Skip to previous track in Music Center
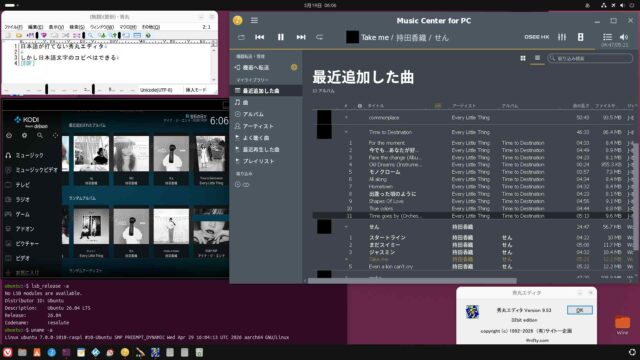640x360 pixels. pyautogui.click(x=260, y=37)
